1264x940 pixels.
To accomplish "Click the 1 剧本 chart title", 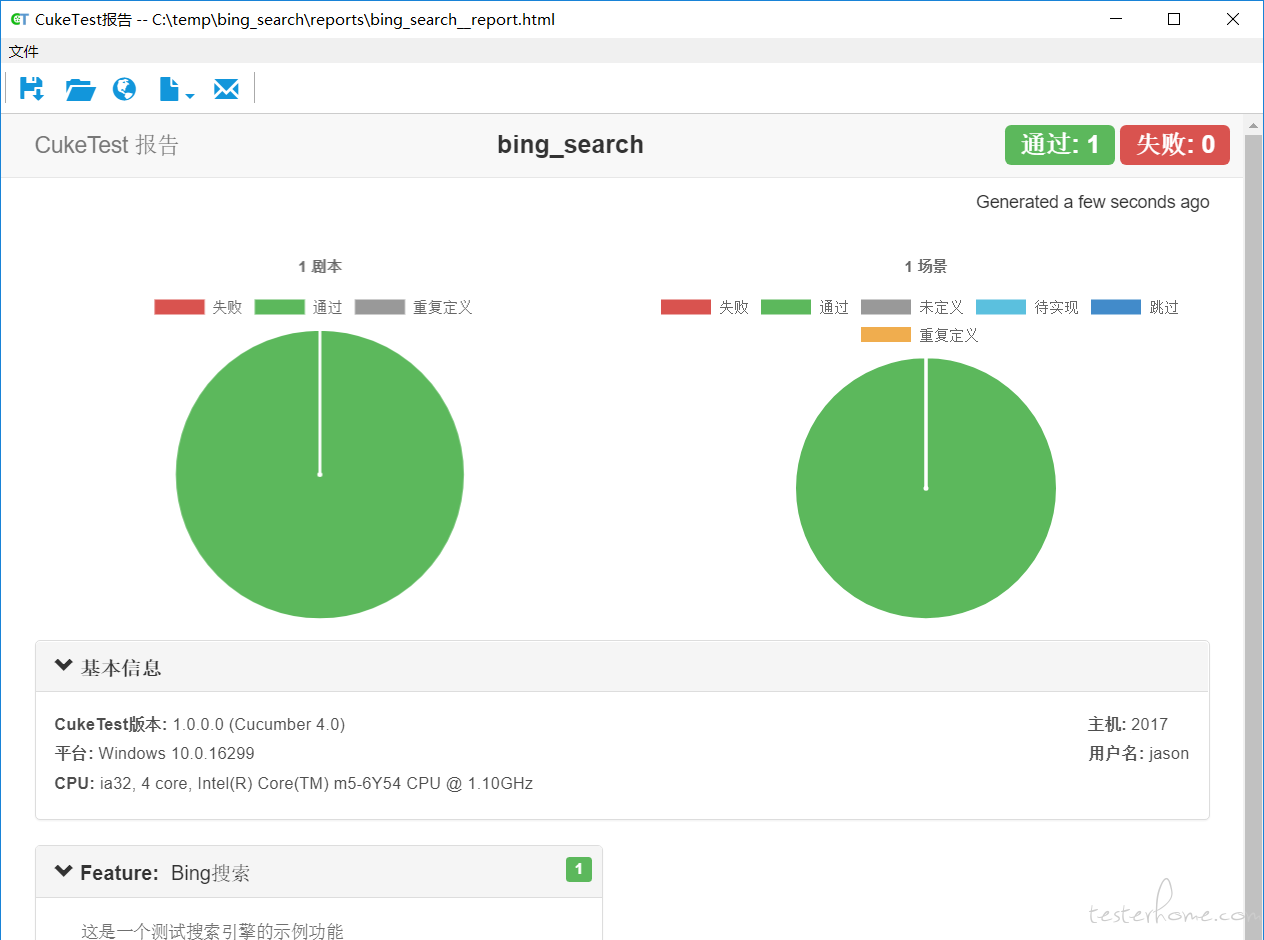I will click(x=320, y=267).
